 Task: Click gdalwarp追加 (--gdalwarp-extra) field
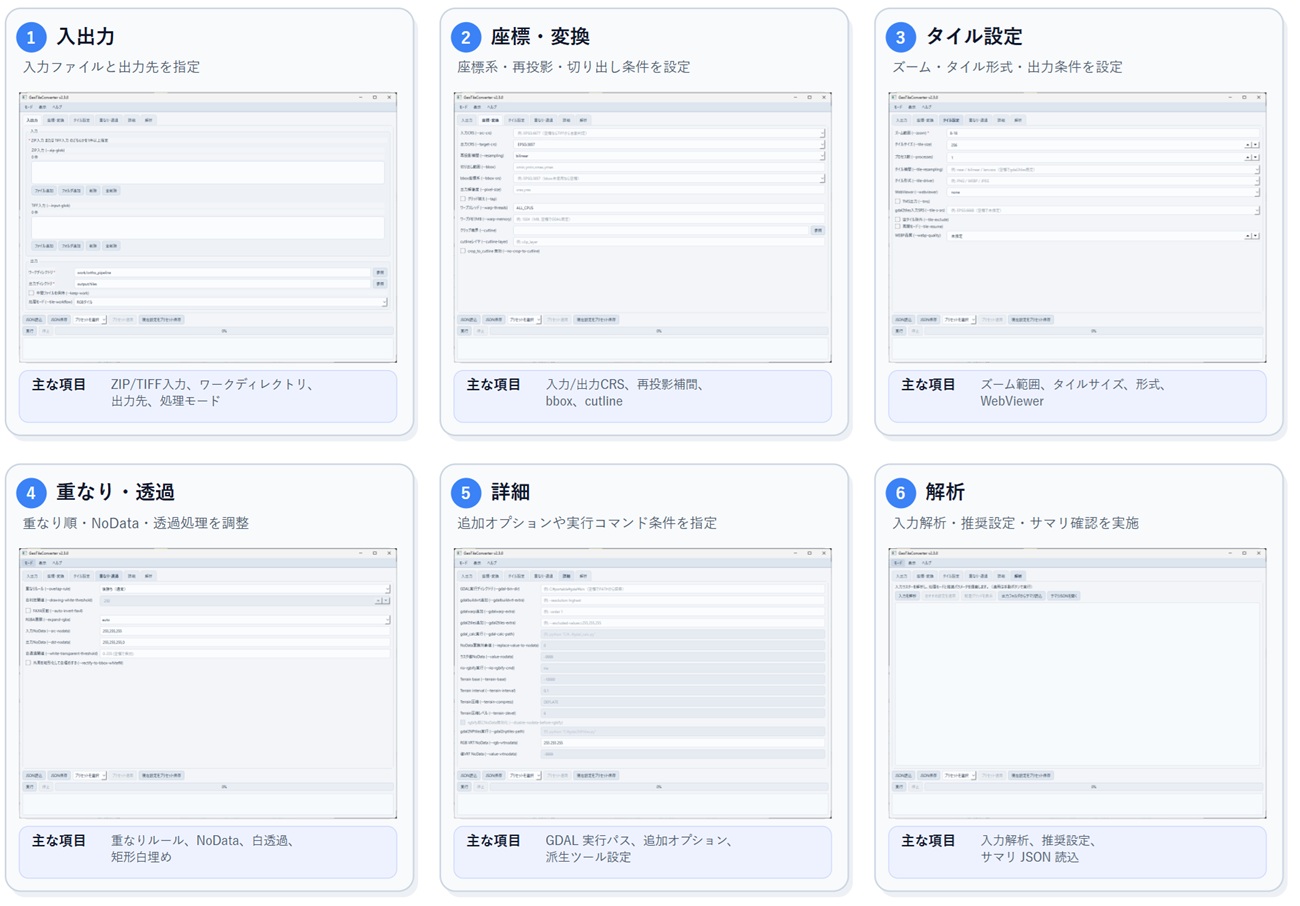(x=683, y=611)
